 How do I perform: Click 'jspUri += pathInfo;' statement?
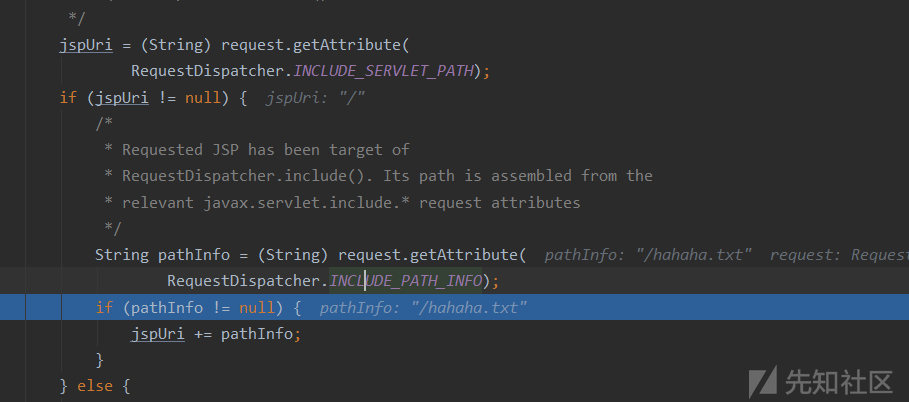tap(215, 333)
